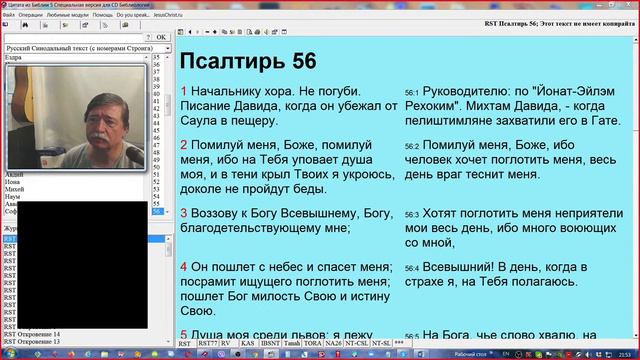Select the book Ездра
Image resolution: width=640 pixels, height=360 pixels.
click(x=13, y=58)
